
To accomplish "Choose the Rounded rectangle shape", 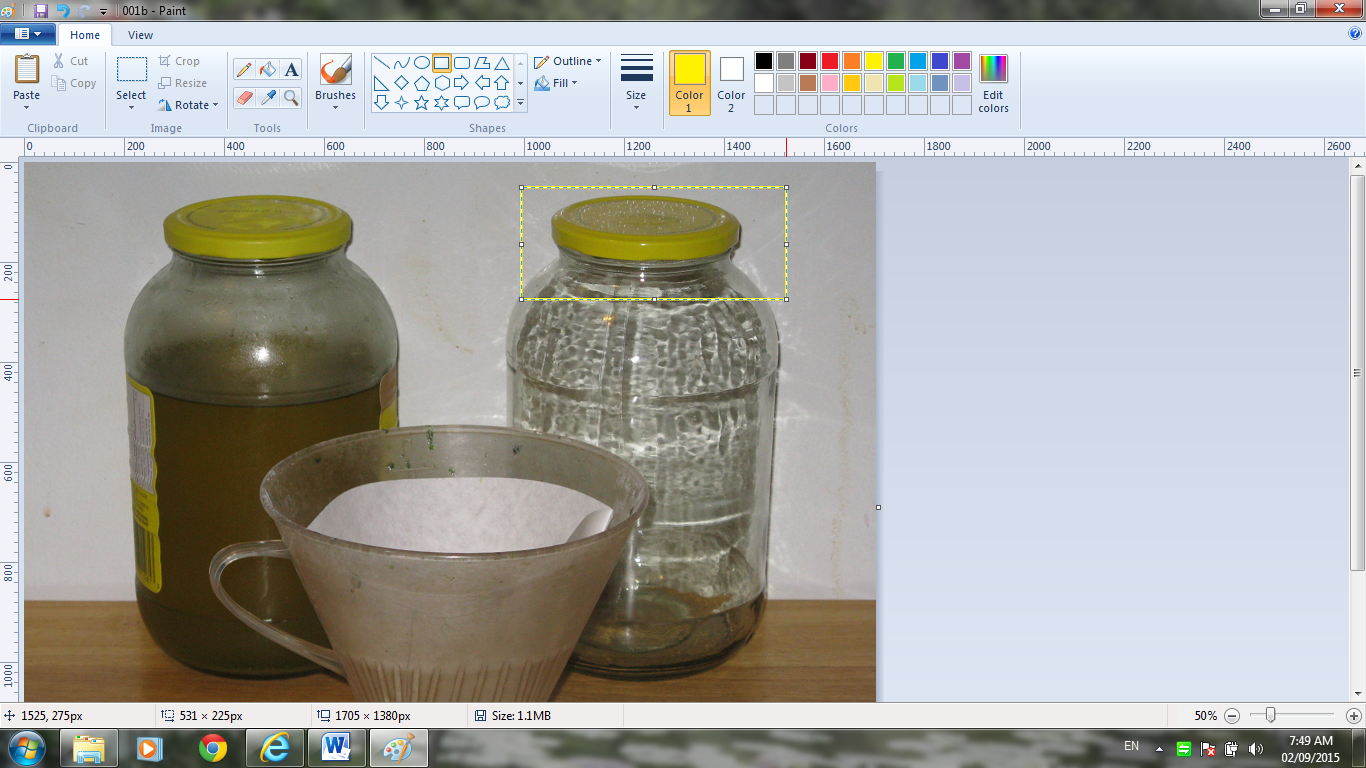I will (x=461, y=63).
